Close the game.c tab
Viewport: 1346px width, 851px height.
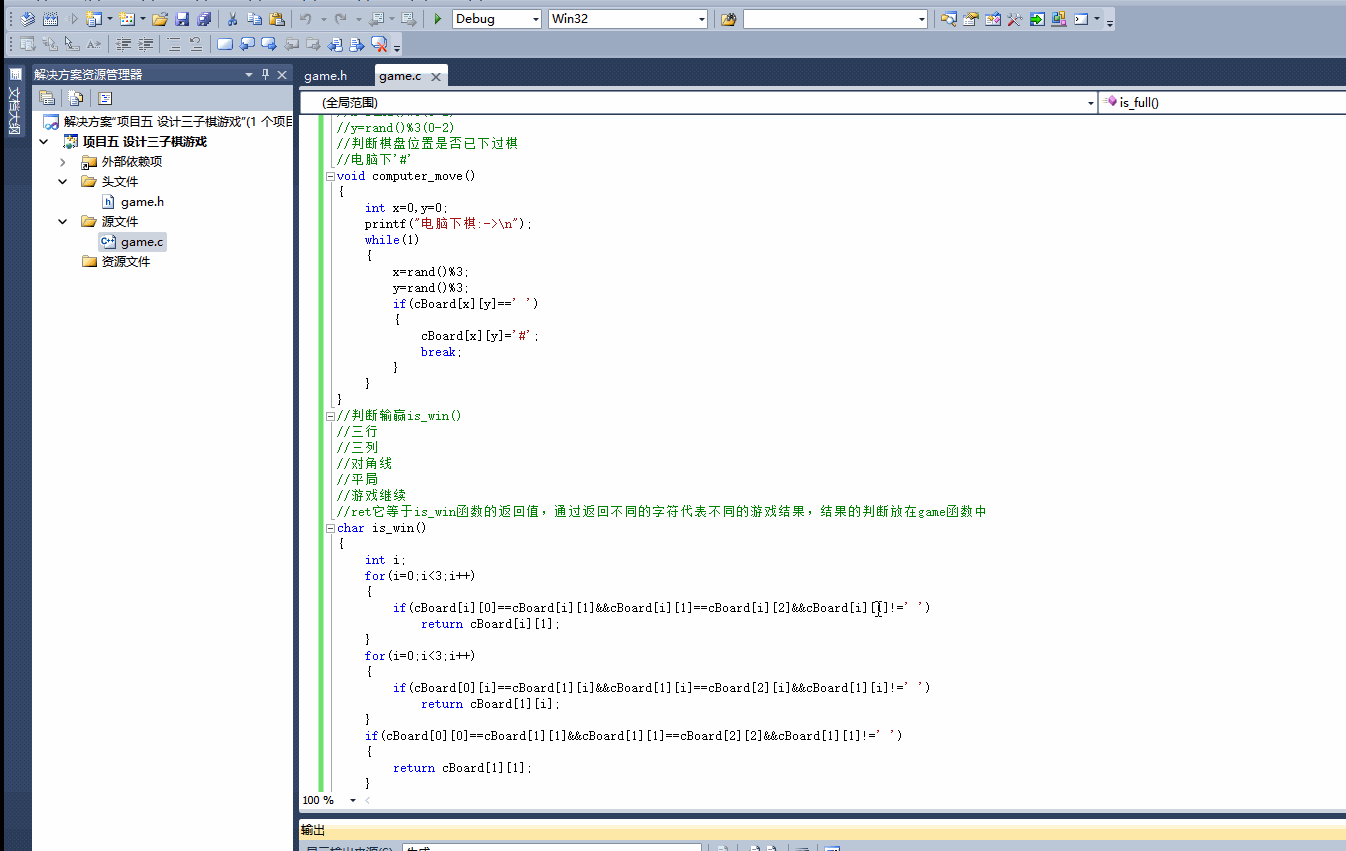pos(436,76)
